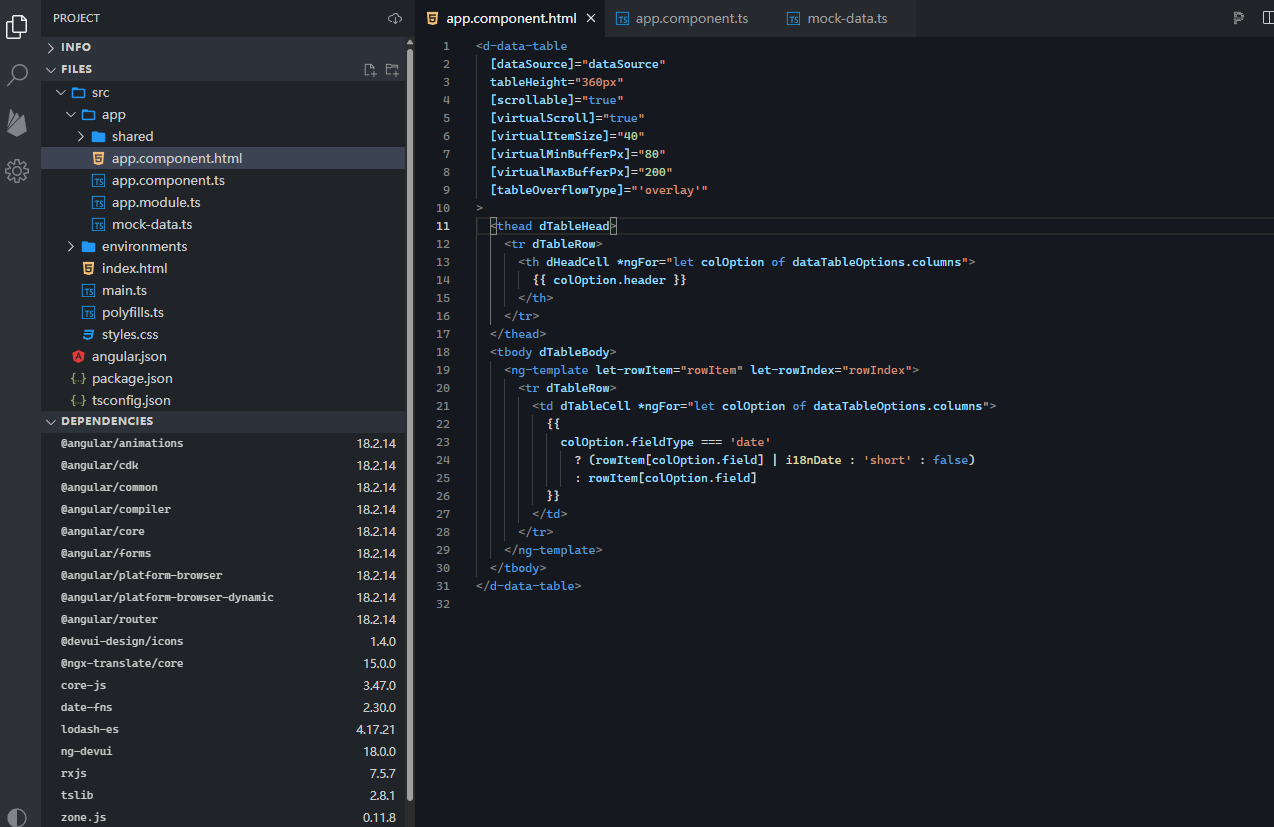Click line number 11 in editor gutter
1274x827 pixels.
(443, 226)
